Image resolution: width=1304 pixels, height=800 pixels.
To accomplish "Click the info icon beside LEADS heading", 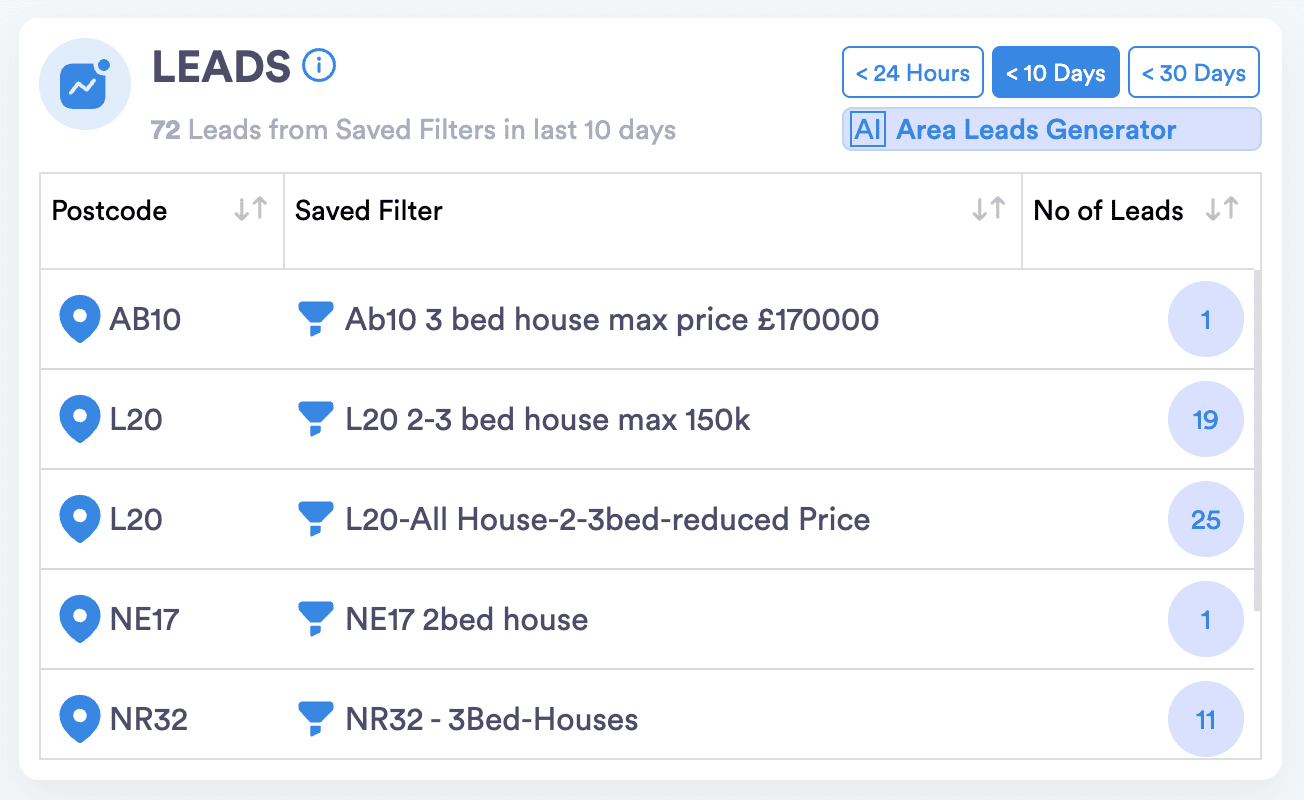I will pyautogui.click(x=318, y=67).
